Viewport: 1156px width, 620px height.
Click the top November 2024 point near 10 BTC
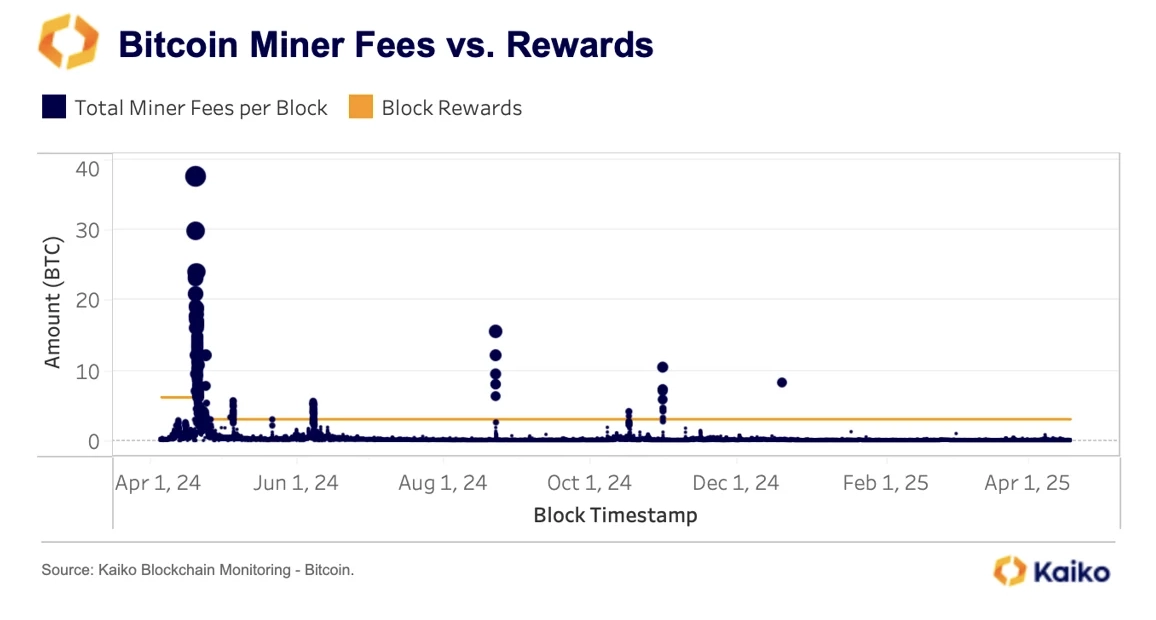[x=662, y=367]
